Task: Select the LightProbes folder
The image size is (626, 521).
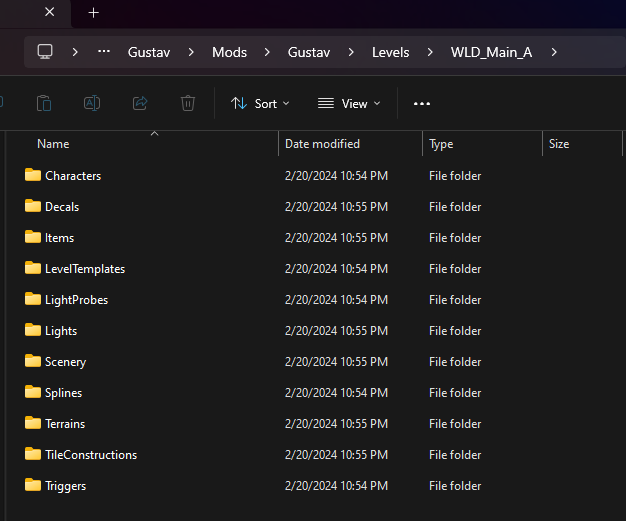Action: (66, 300)
